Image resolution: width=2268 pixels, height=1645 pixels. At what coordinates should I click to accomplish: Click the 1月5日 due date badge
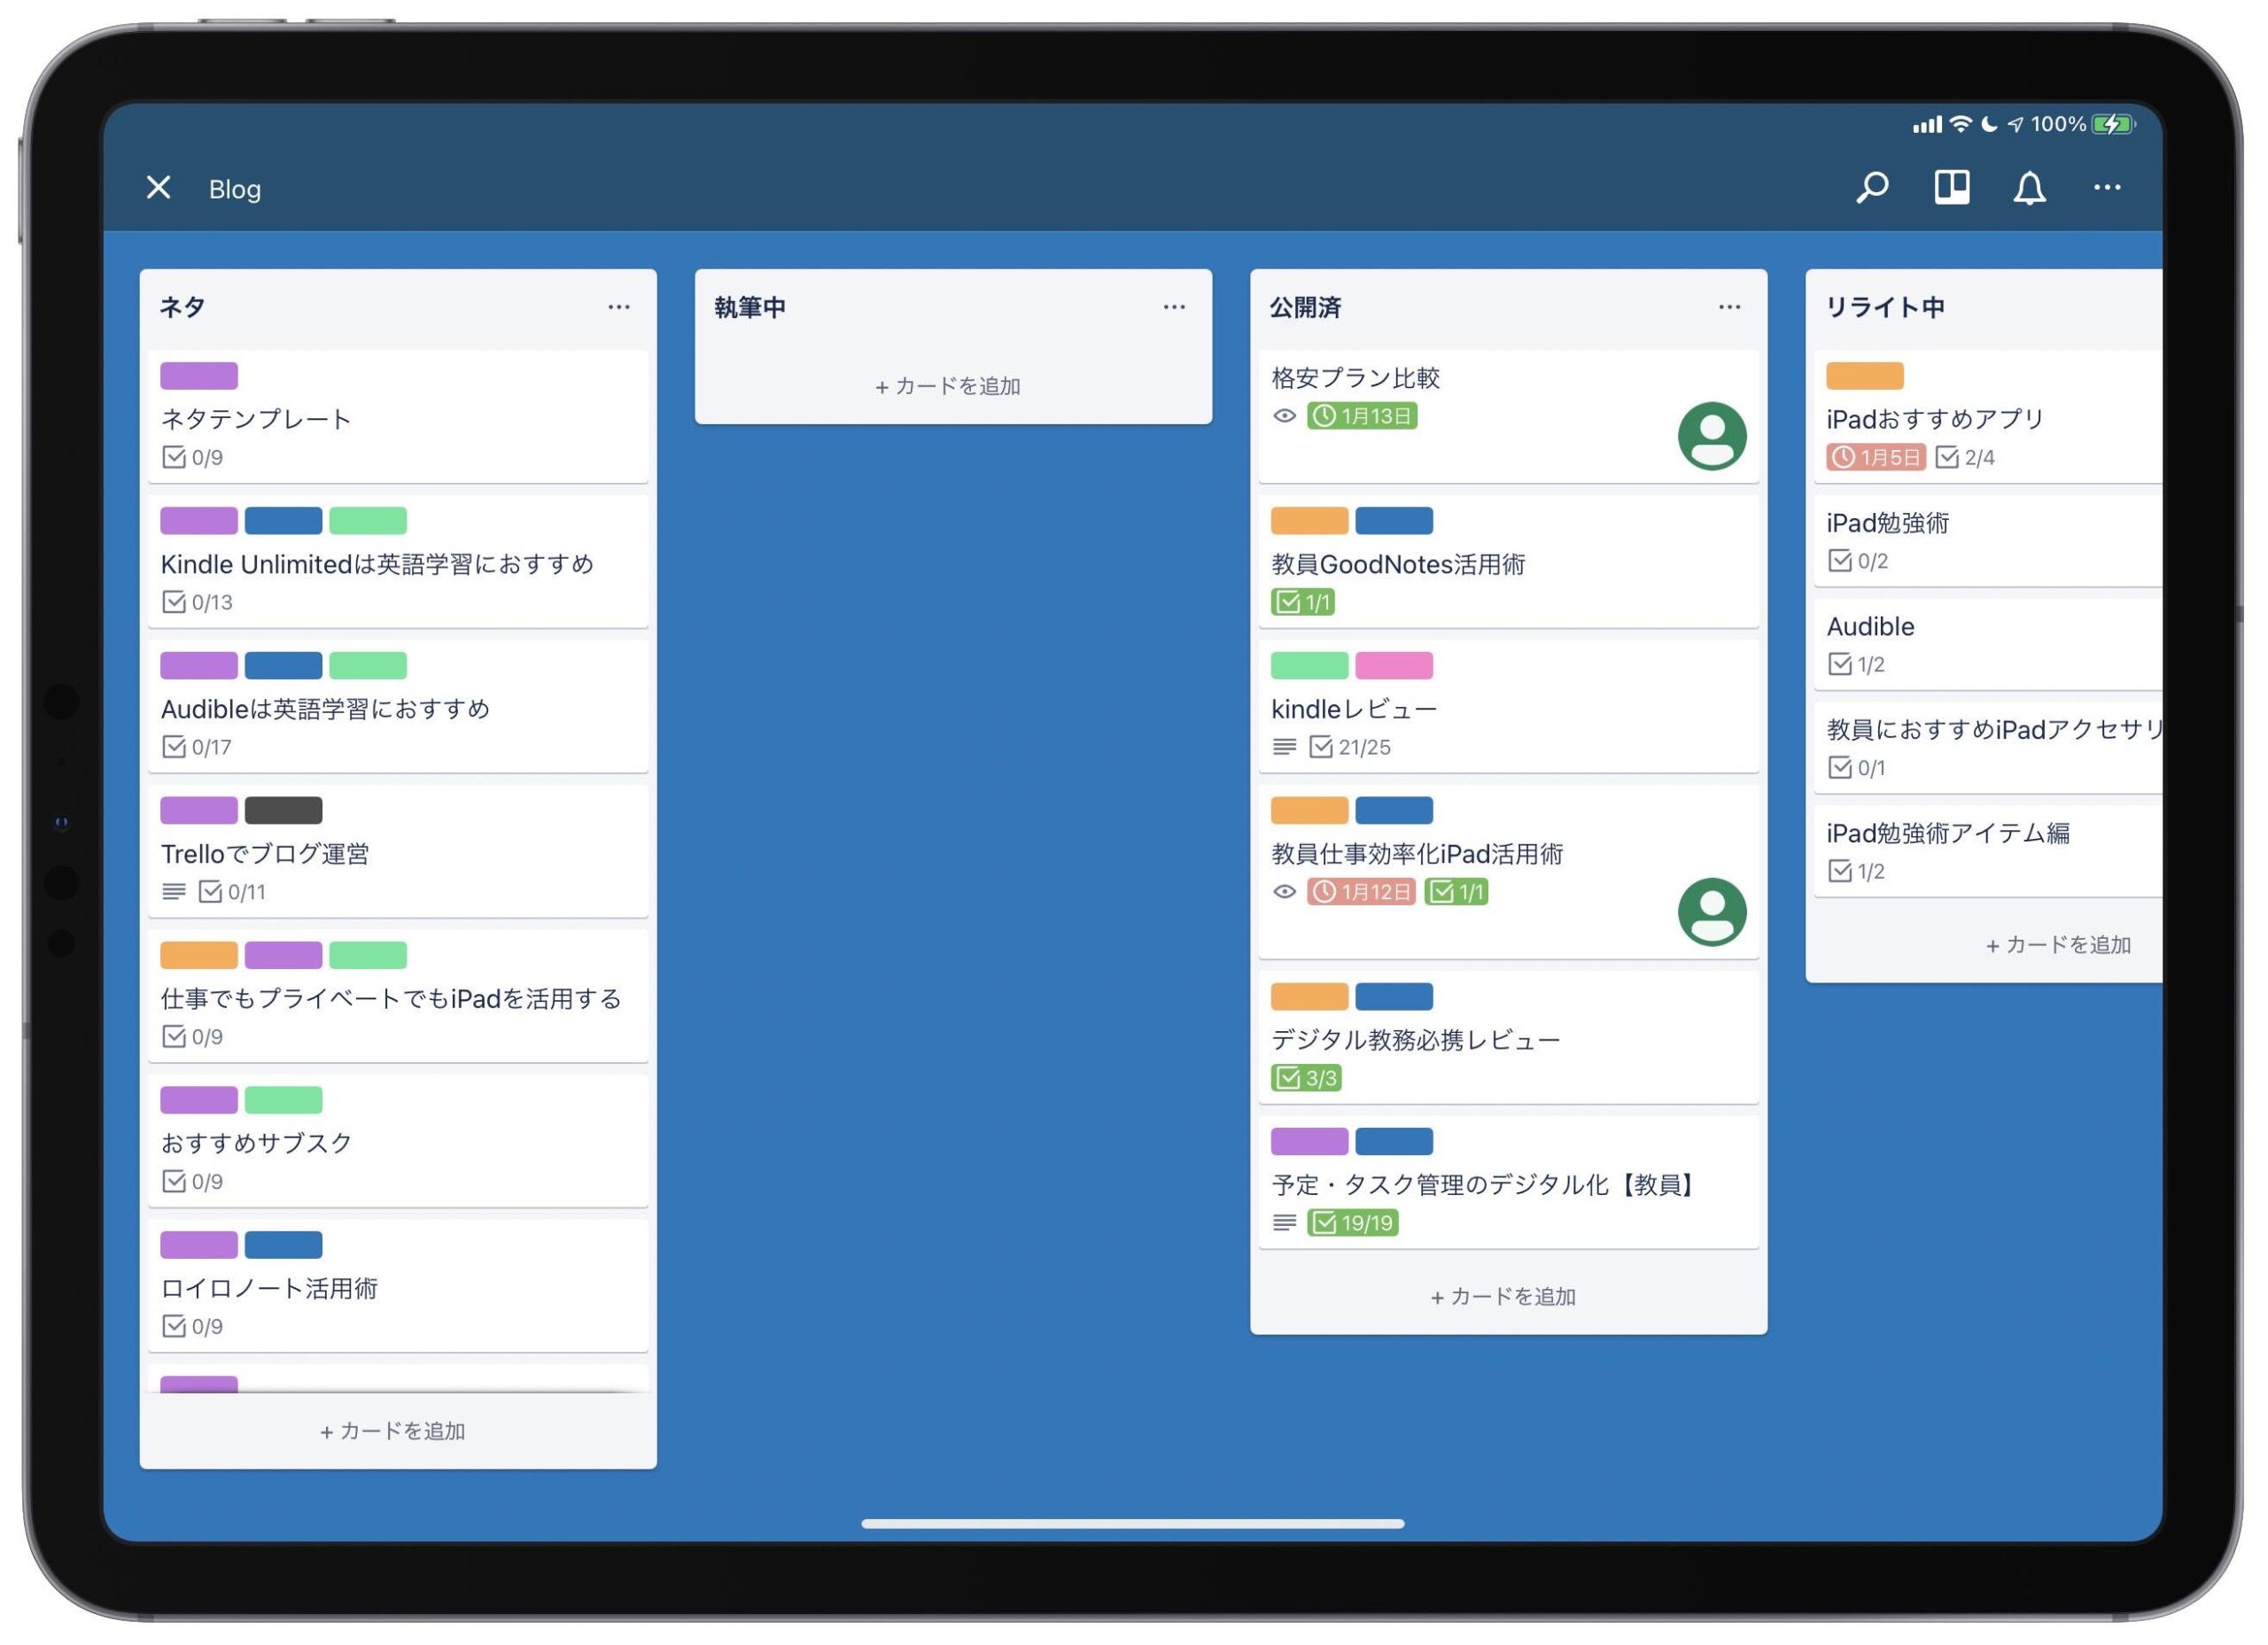[1877, 458]
